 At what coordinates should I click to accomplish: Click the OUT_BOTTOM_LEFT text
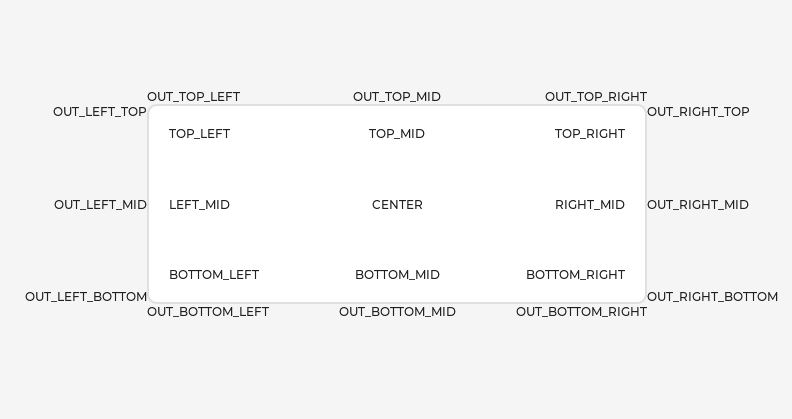point(208,312)
